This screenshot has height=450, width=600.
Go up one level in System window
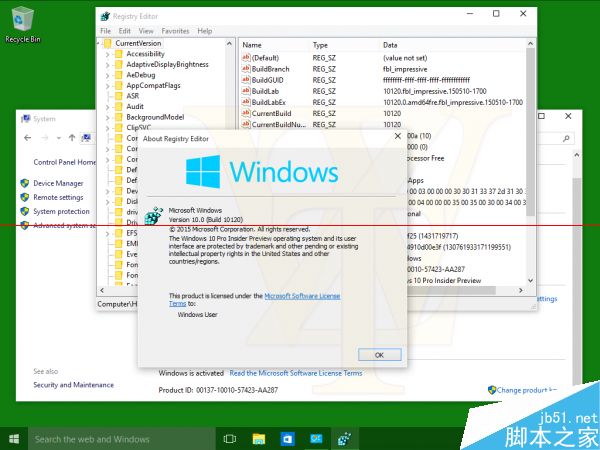coord(72,138)
